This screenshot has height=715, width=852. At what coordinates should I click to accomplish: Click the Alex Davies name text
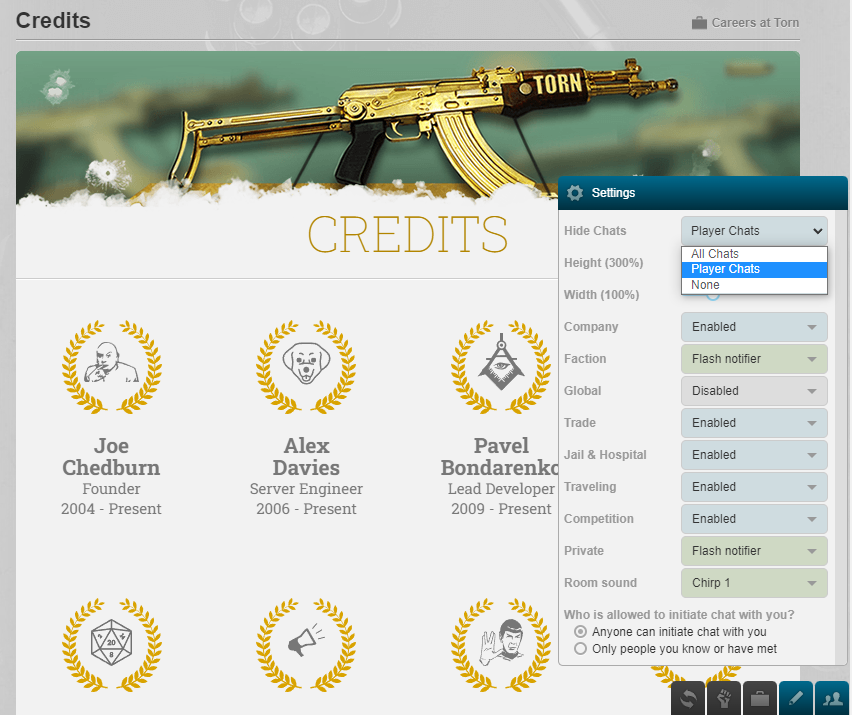[306, 456]
